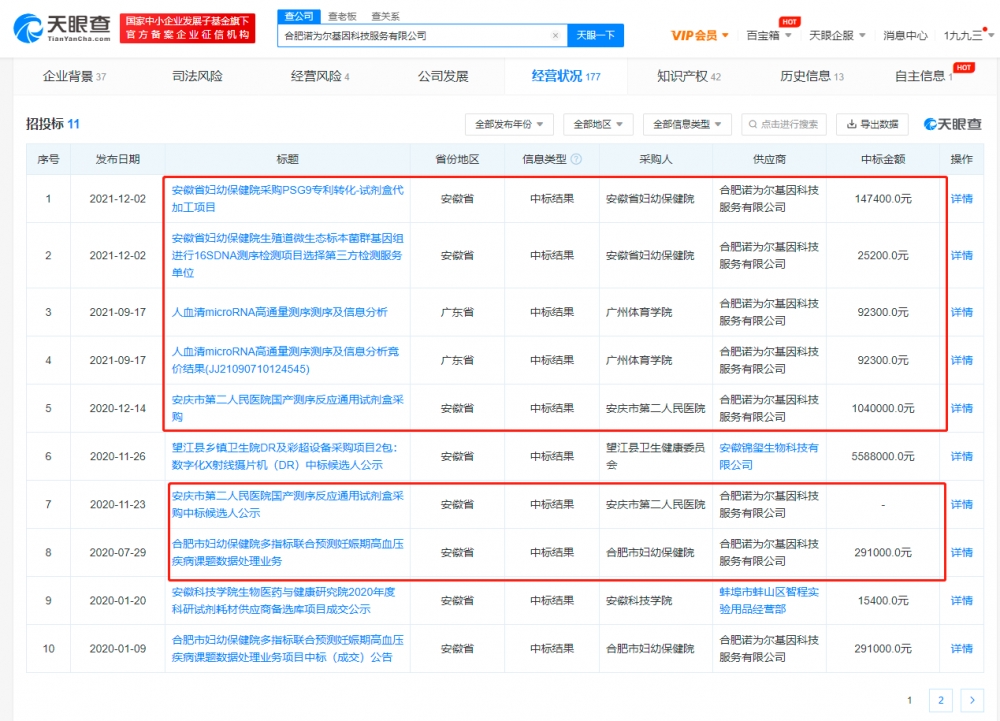
Task: Click the 25200.0元 amount cell
Action: pos(883,256)
